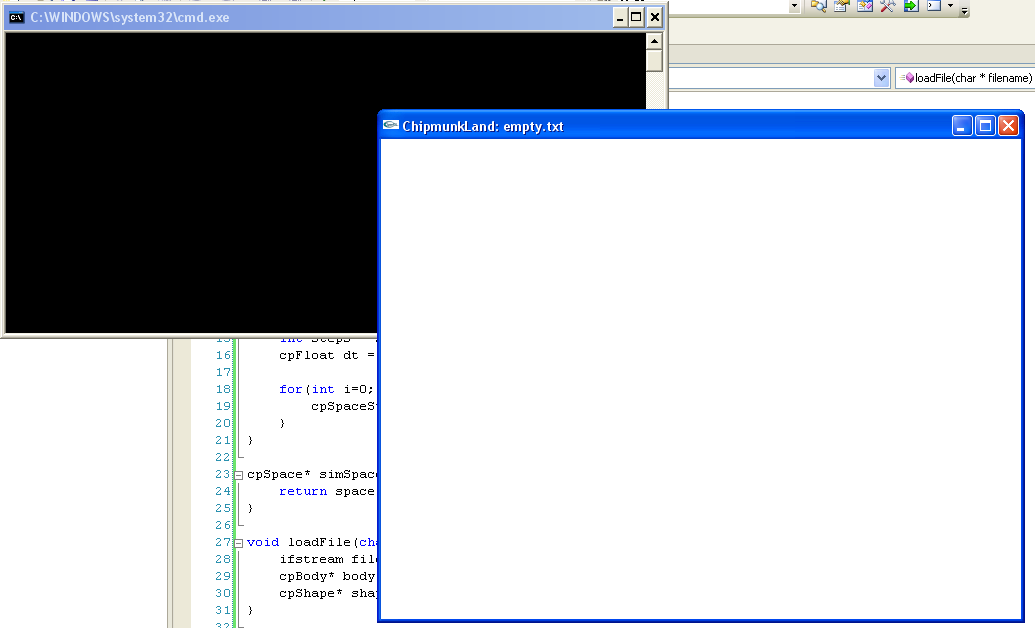1035x628 pixels.
Task: Click the C:\WINDOWS\system32\cmd.exe title text
Action: click(x=130, y=18)
